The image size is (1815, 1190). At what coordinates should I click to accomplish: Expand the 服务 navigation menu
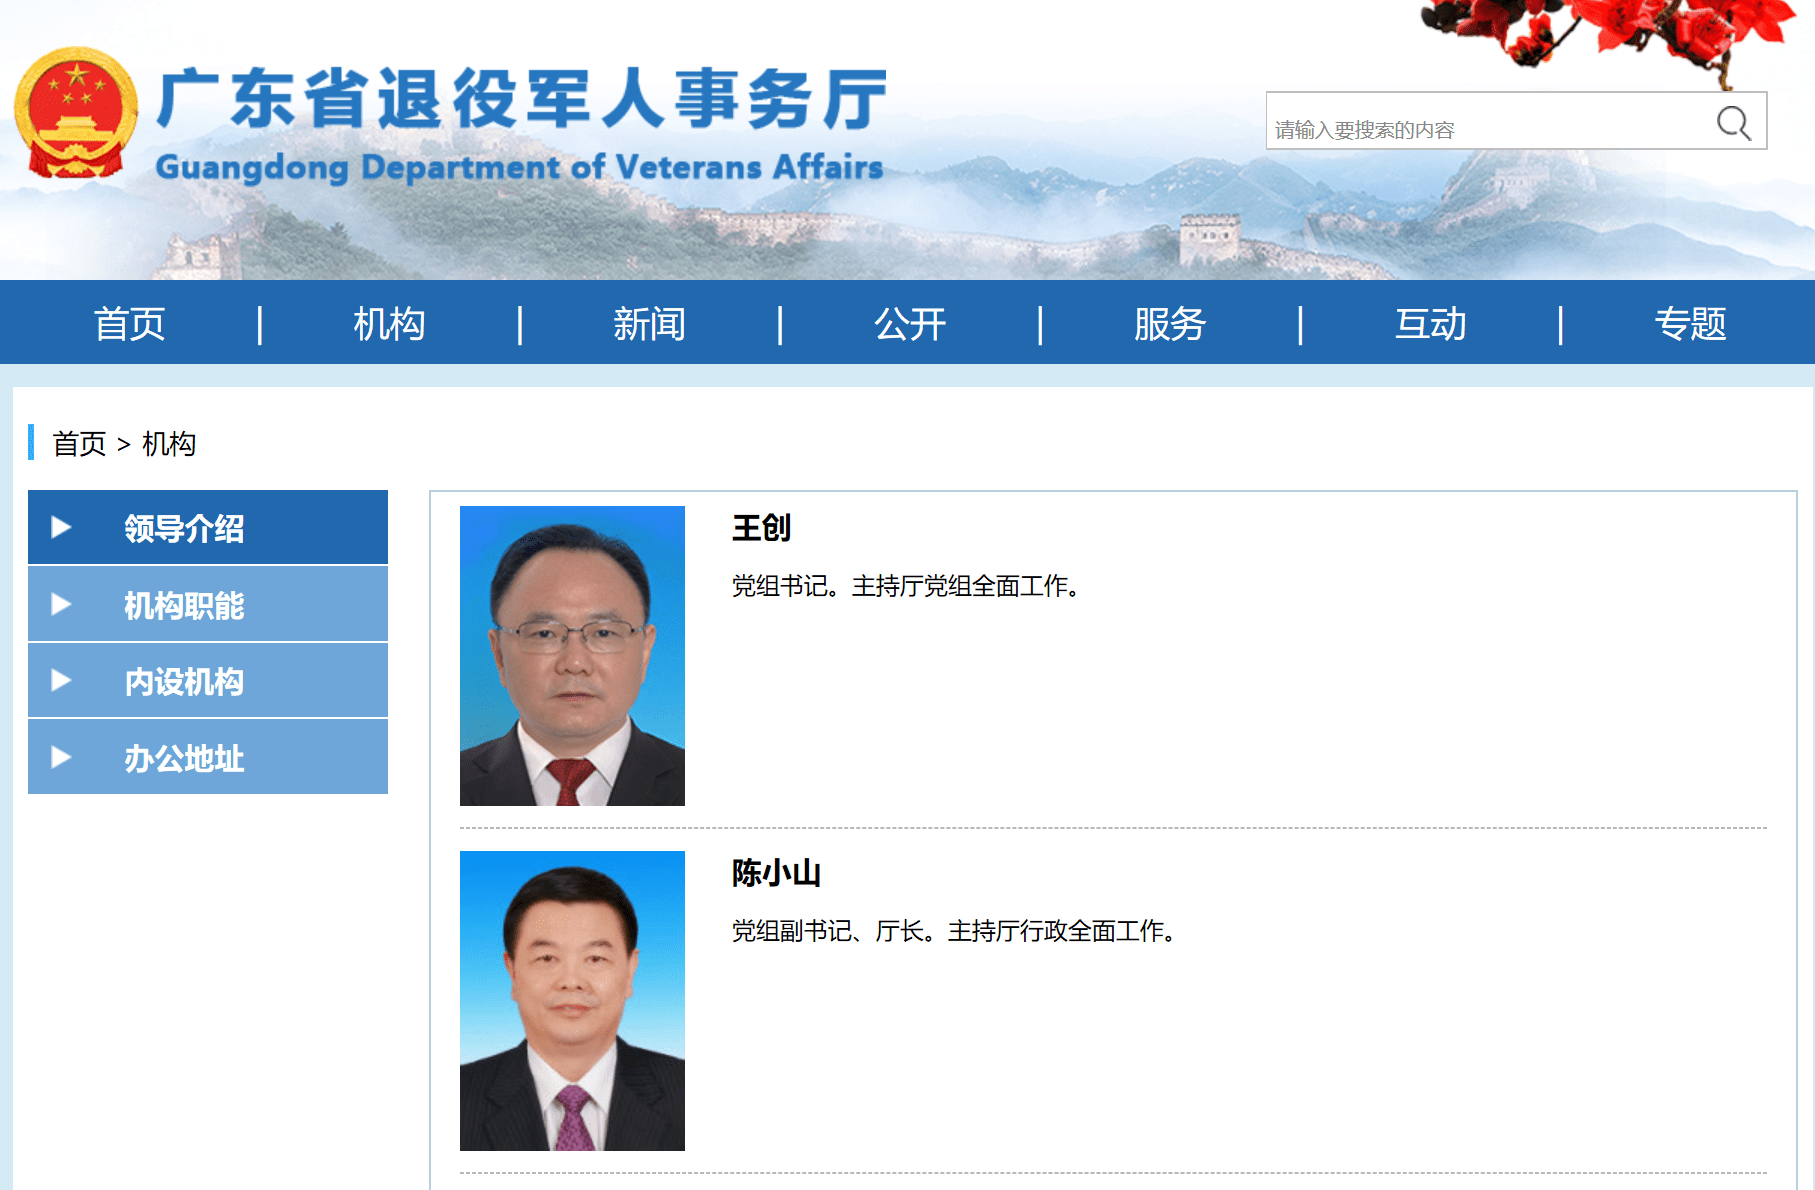tap(1170, 322)
